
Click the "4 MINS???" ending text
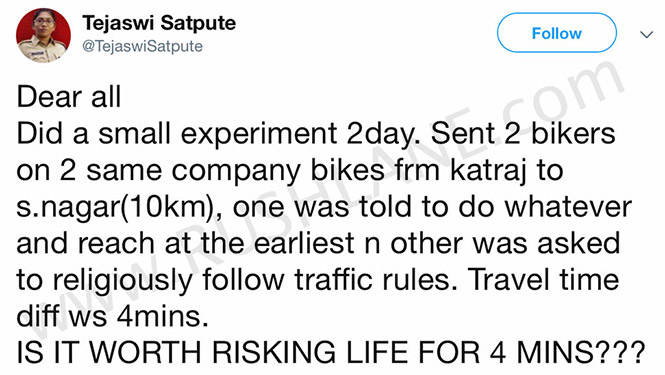(567, 353)
